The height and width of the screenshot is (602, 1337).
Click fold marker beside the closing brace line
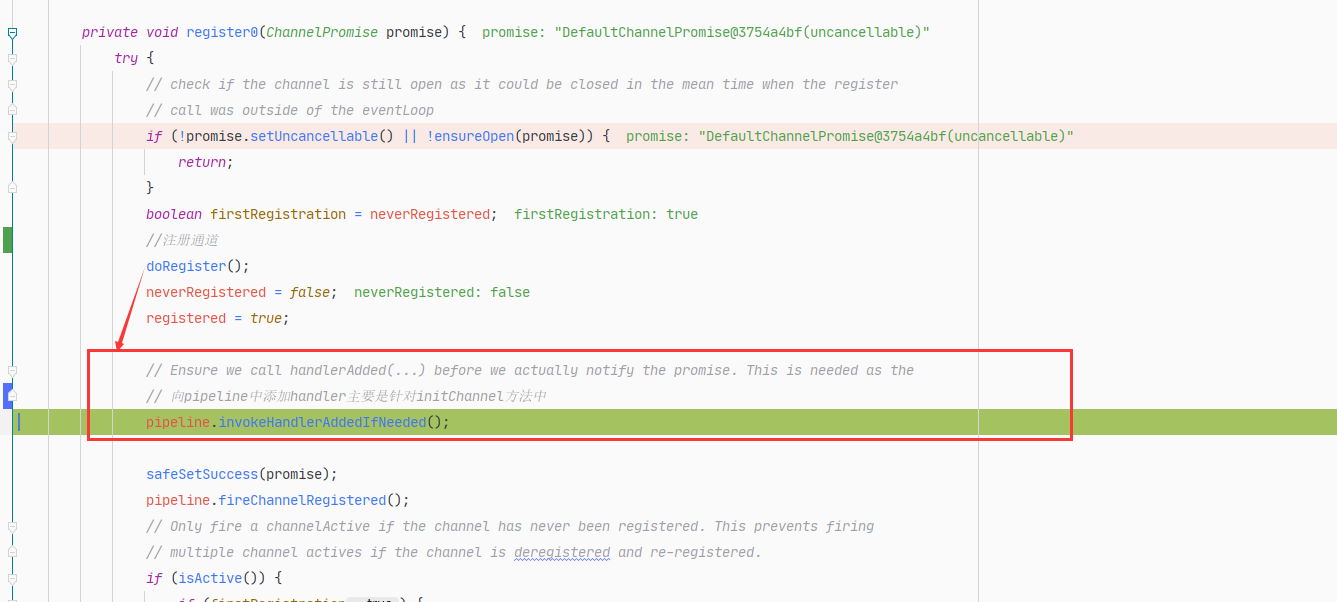(x=12, y=189)
